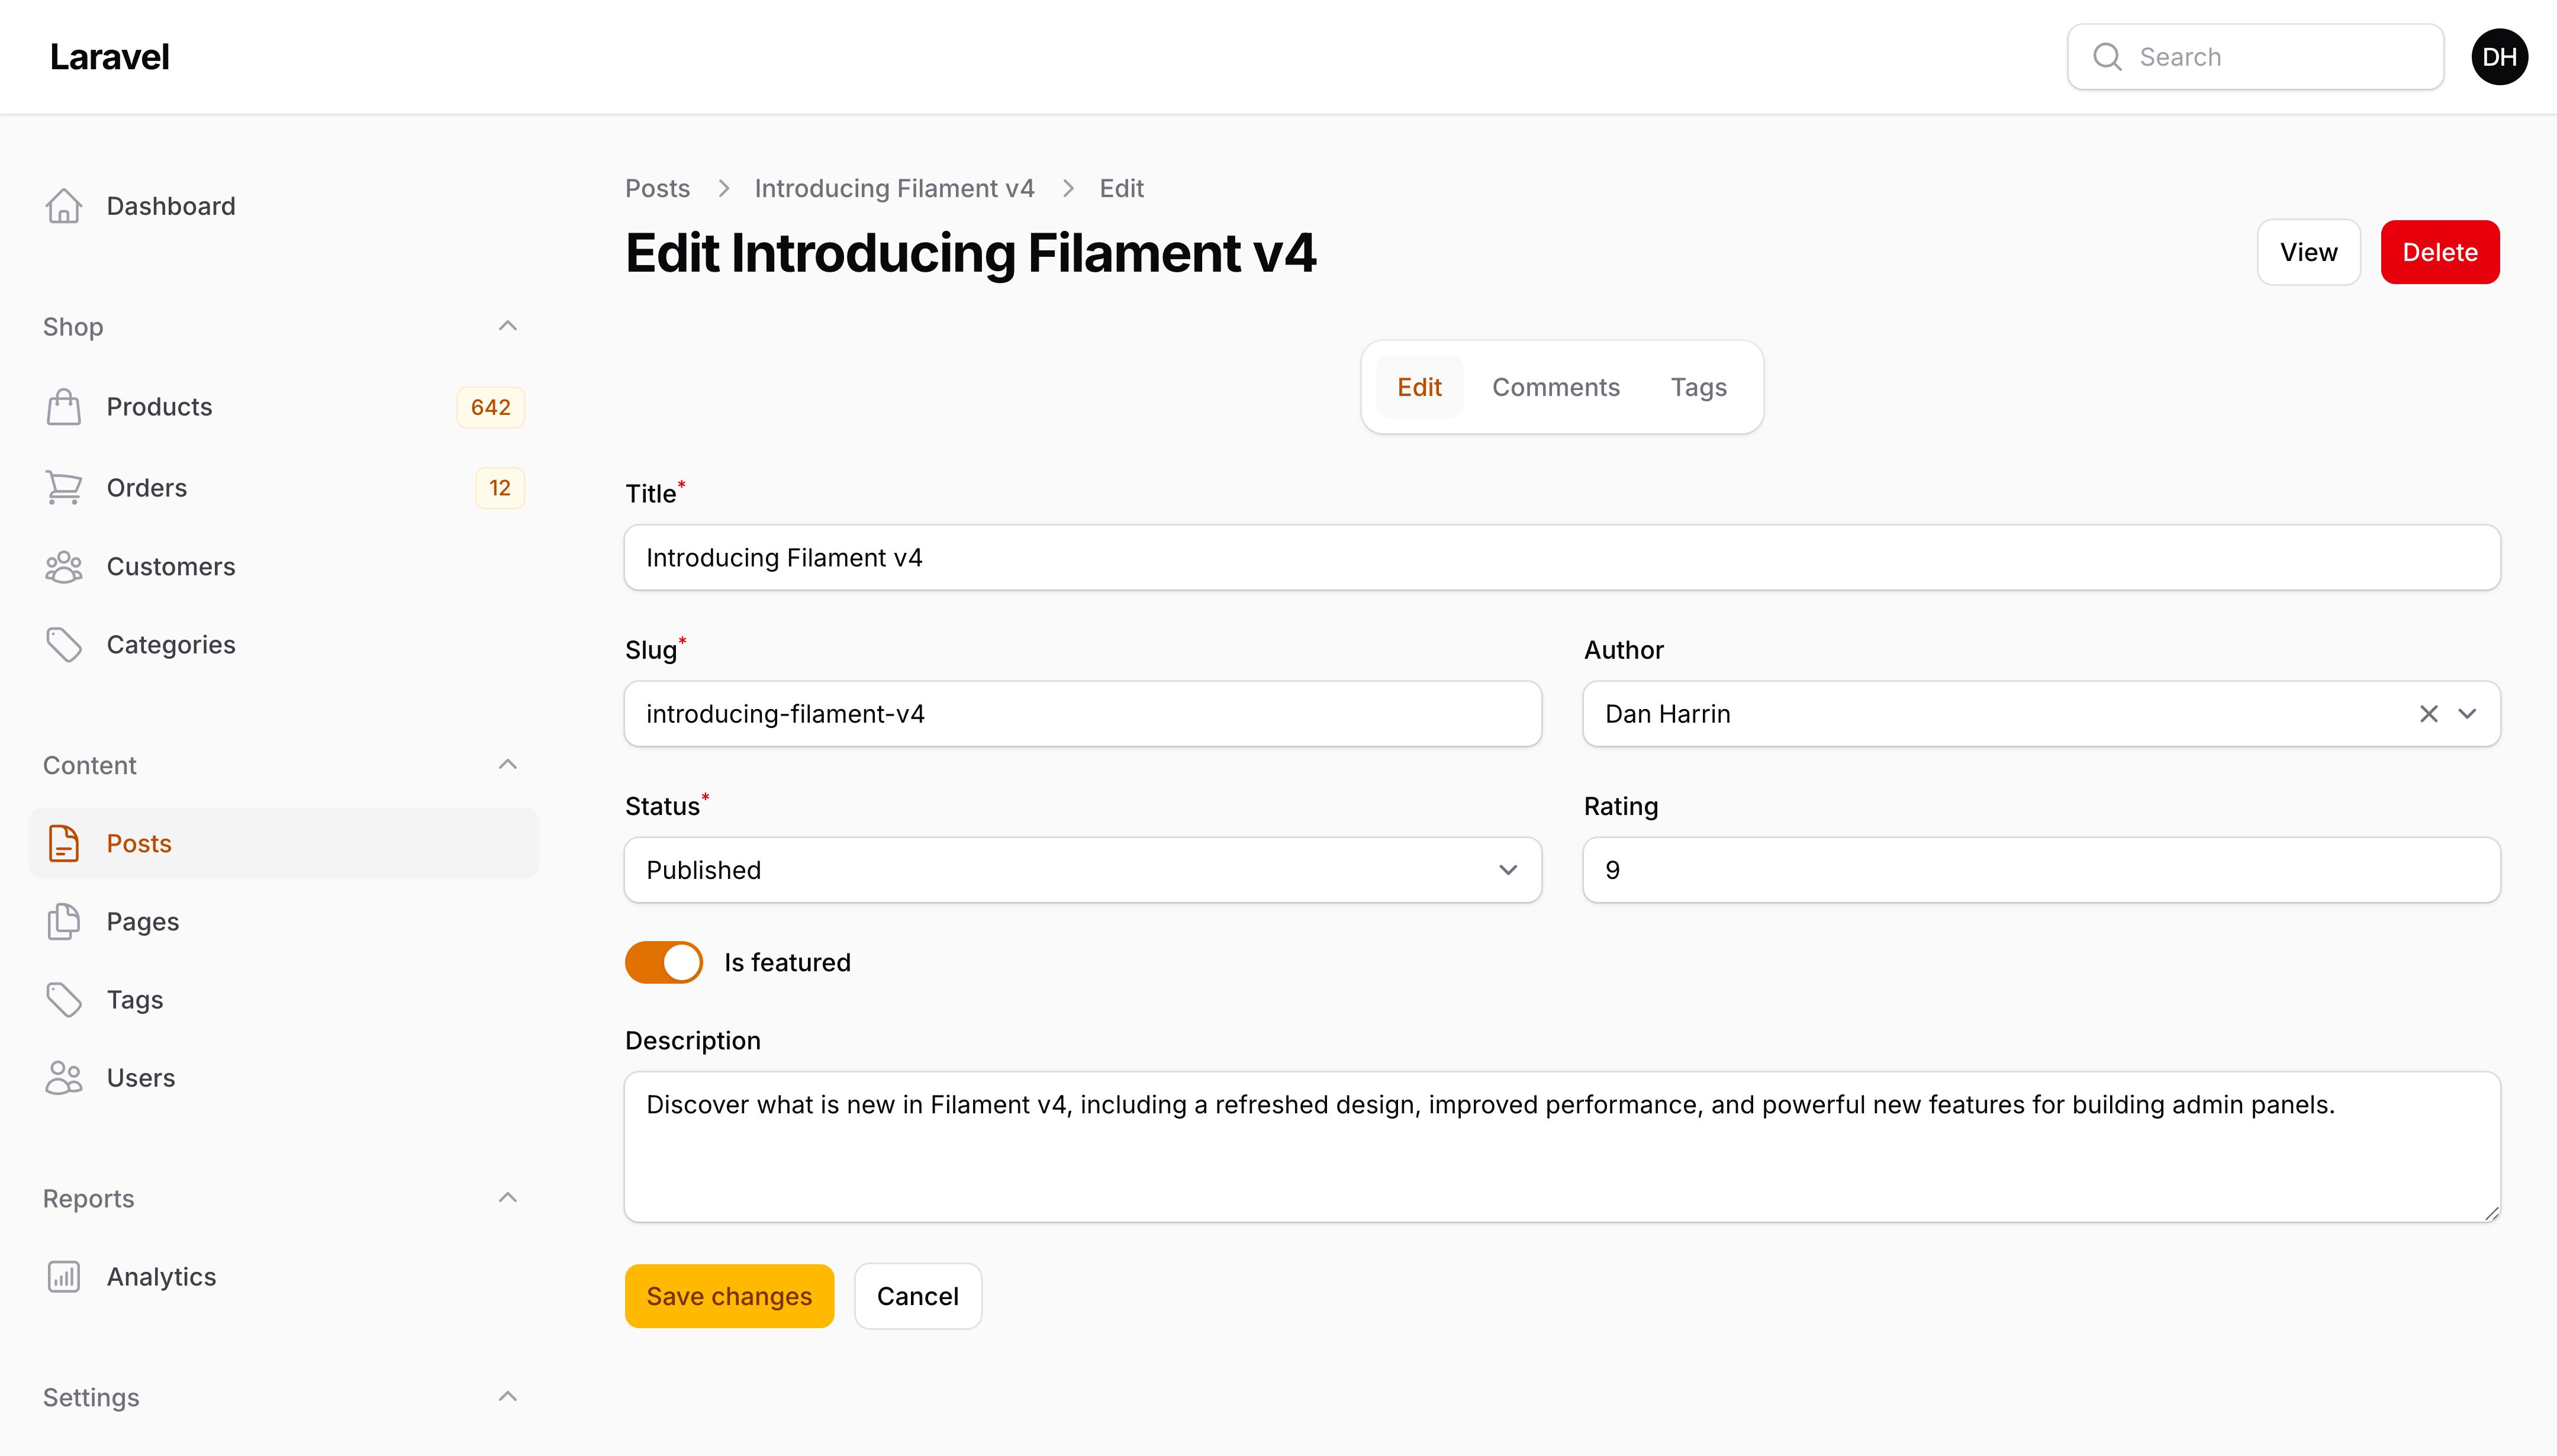Switch to the Tags tab
Viewport: 2557px width, 1456px height.
coord(1699,387)
